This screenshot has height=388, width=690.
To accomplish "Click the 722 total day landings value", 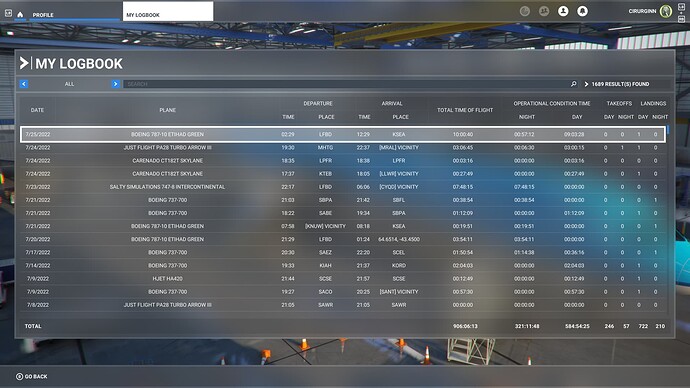I will coord(643,326).
